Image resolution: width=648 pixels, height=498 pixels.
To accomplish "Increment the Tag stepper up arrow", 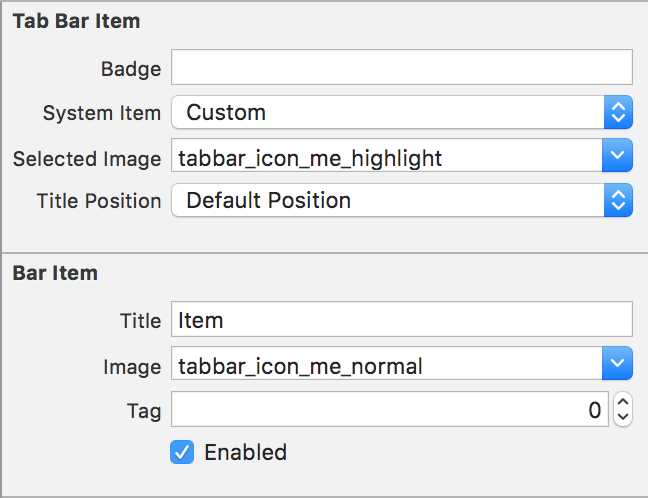I will [622, 402].
